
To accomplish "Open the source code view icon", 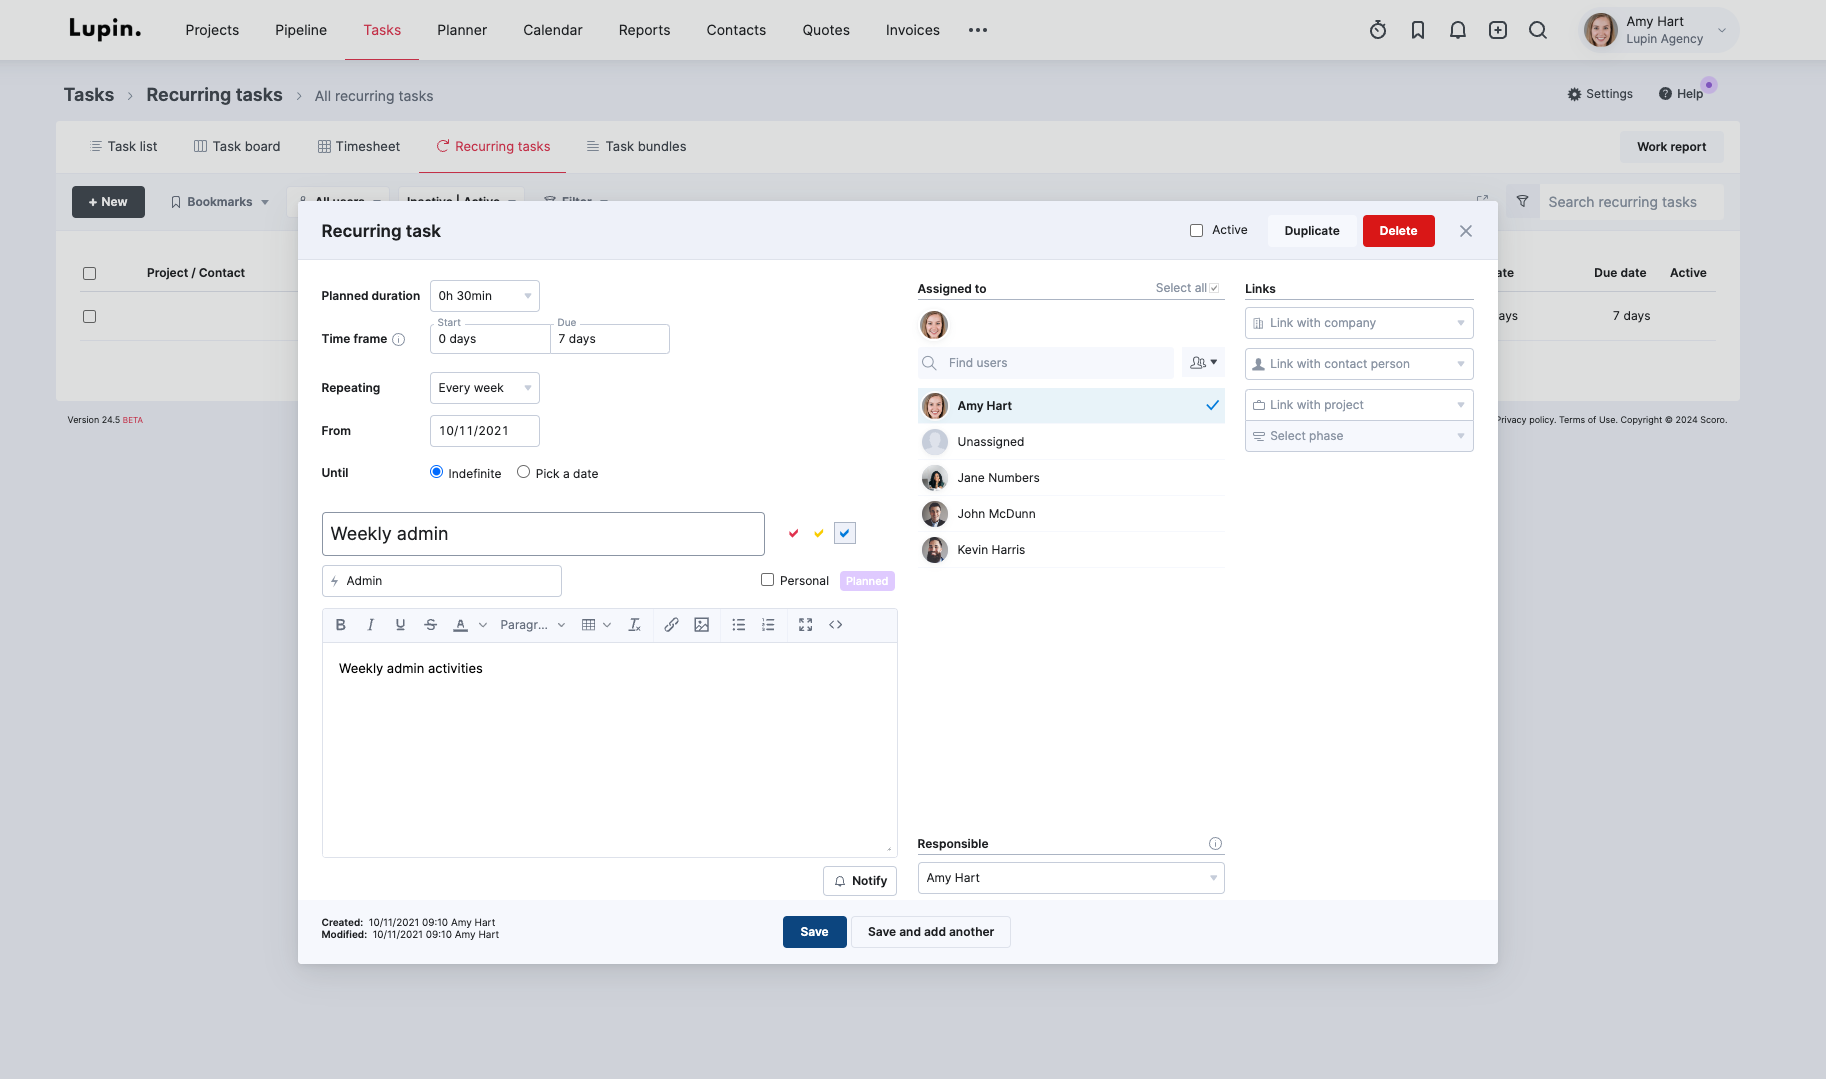I will [835, 625].
